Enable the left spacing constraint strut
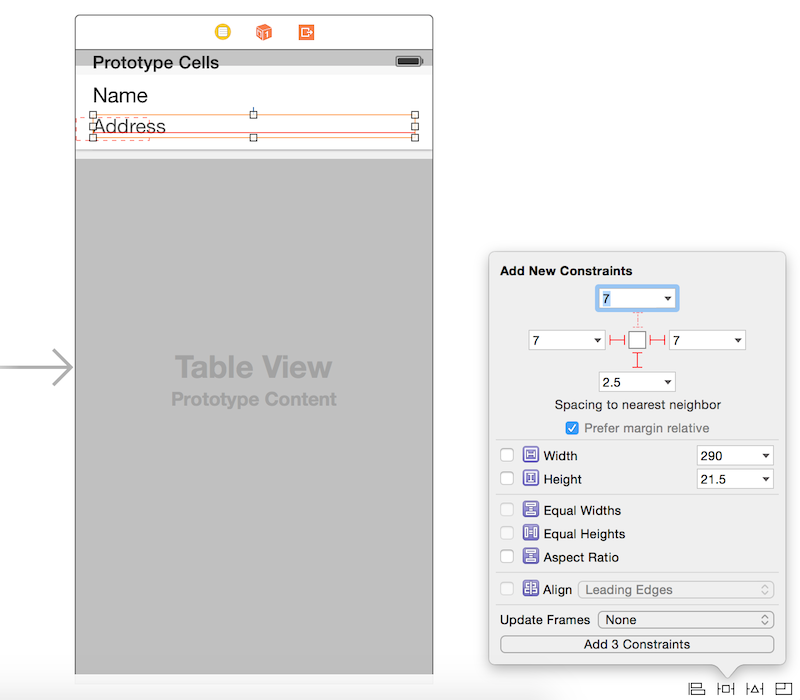The image size is (800, 700). point(617,340)
